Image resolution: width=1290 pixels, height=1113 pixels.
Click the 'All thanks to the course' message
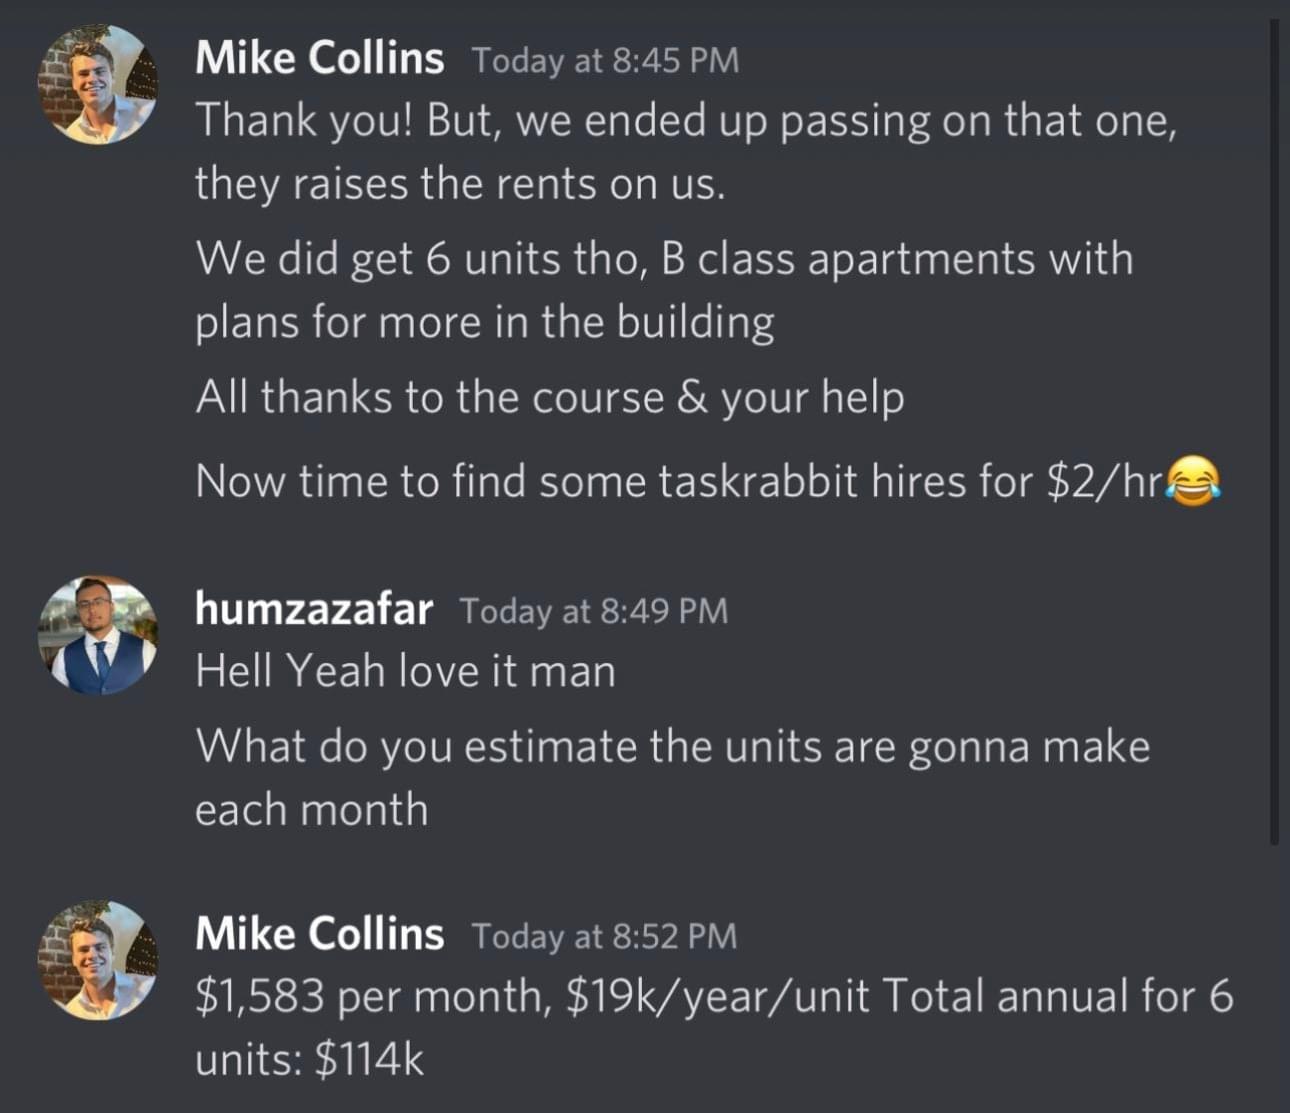point(550,398)
